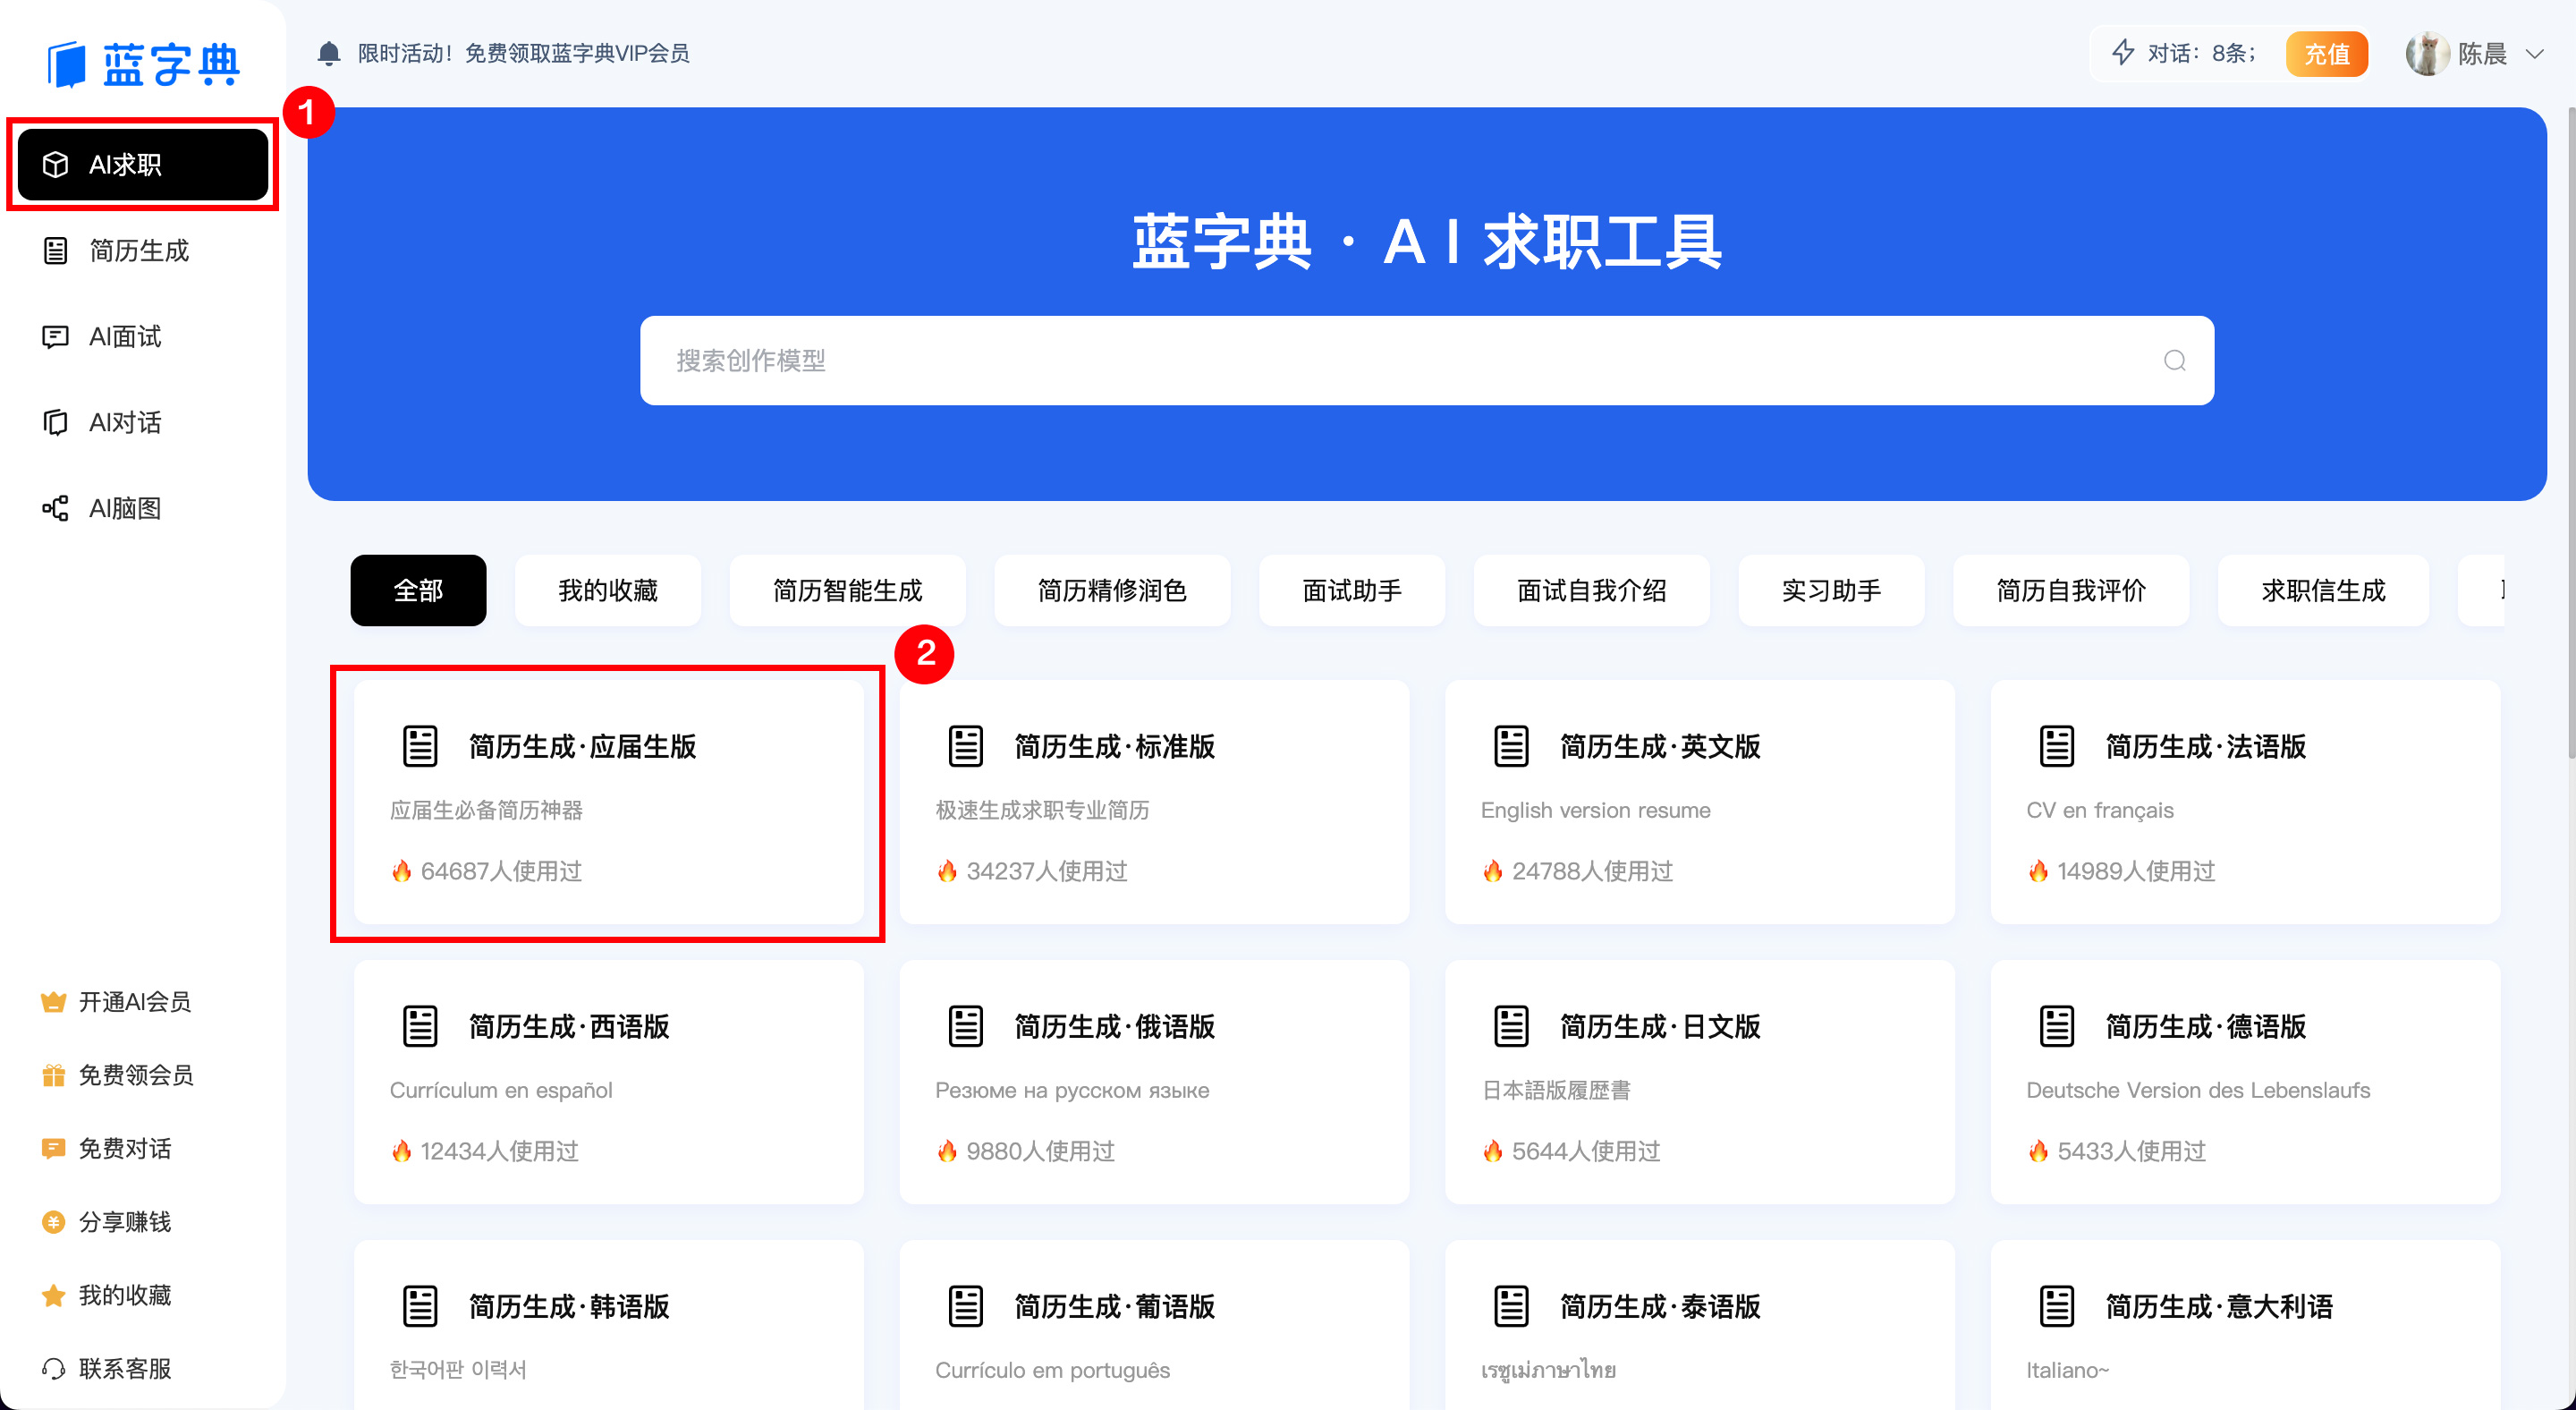This screenshot has width=2576, height=1410.
Task: Click the 充值 button
Action: click(x=2327, y=53)
